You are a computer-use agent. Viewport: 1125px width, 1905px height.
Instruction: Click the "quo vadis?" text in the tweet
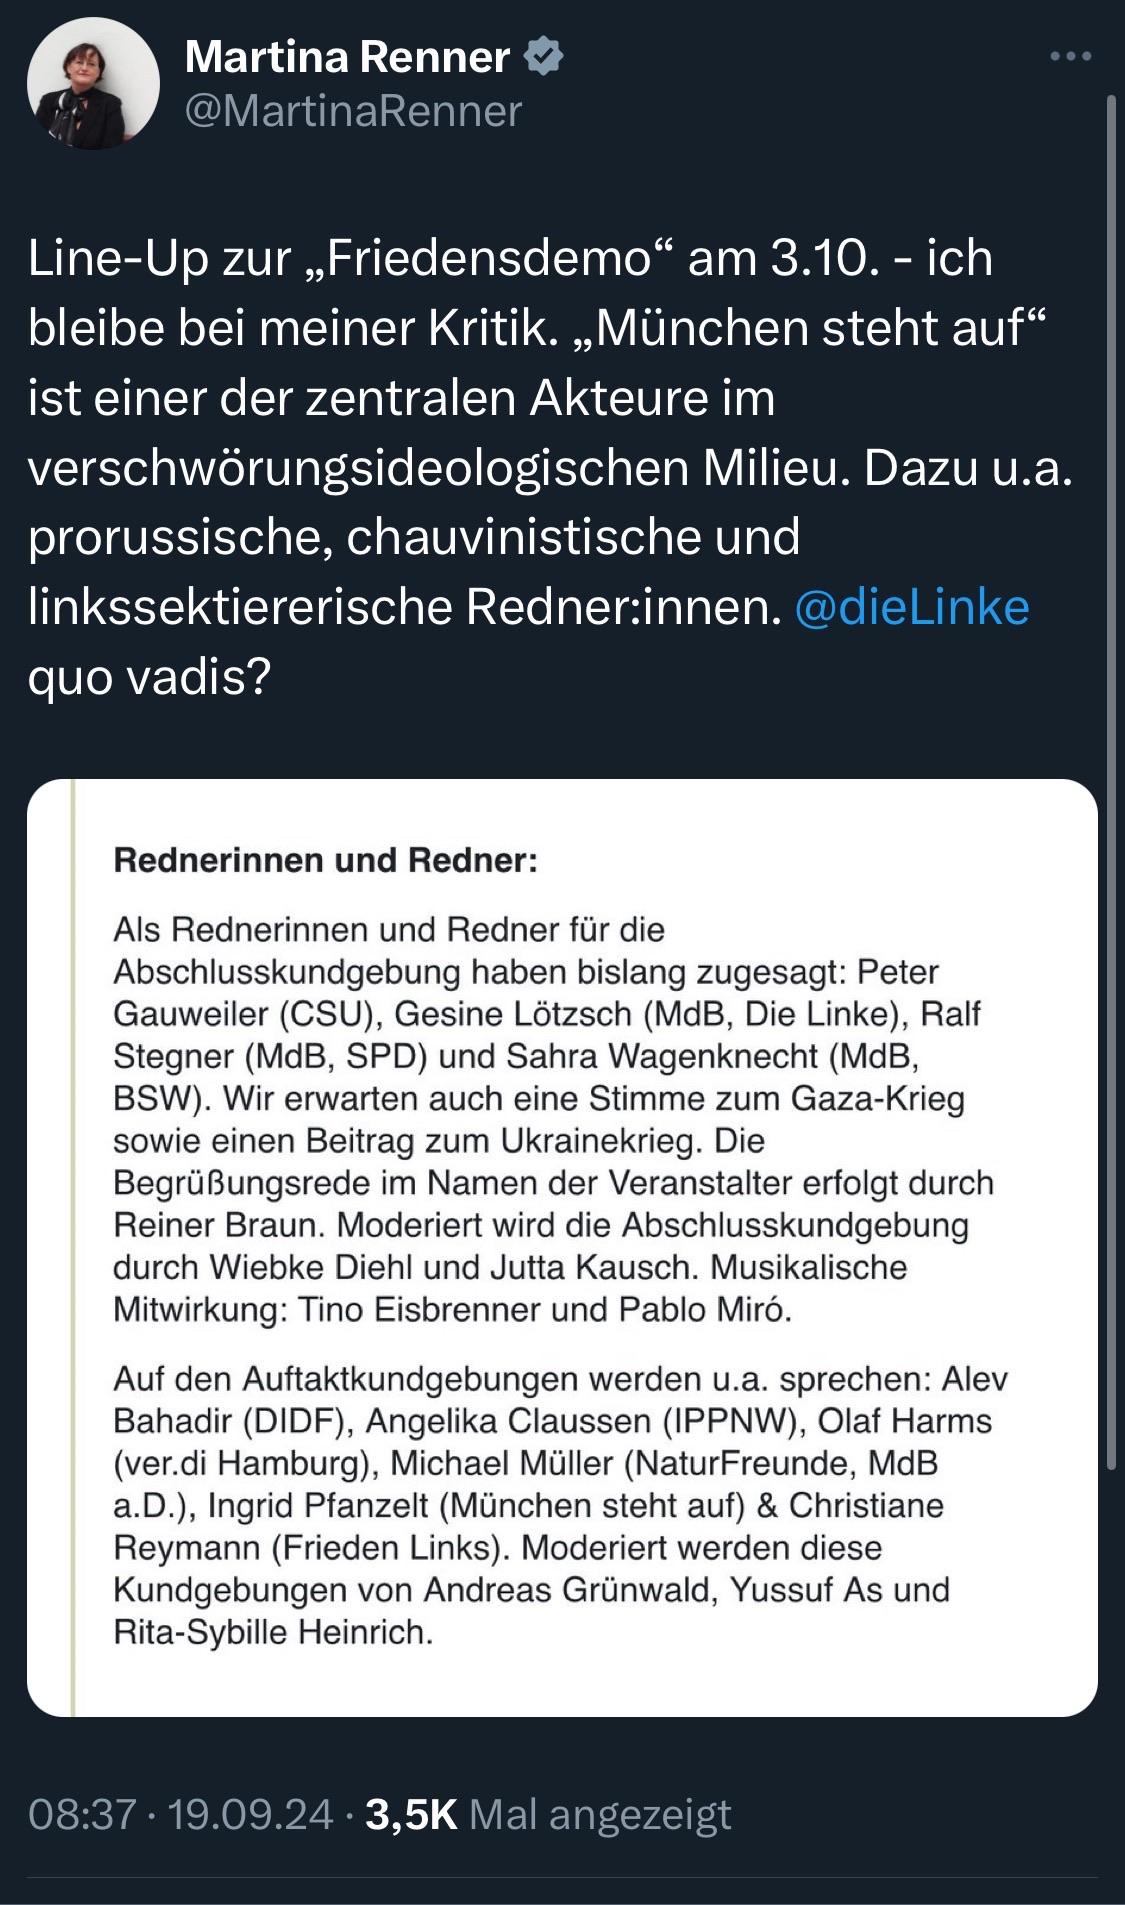tap(150, 677)
